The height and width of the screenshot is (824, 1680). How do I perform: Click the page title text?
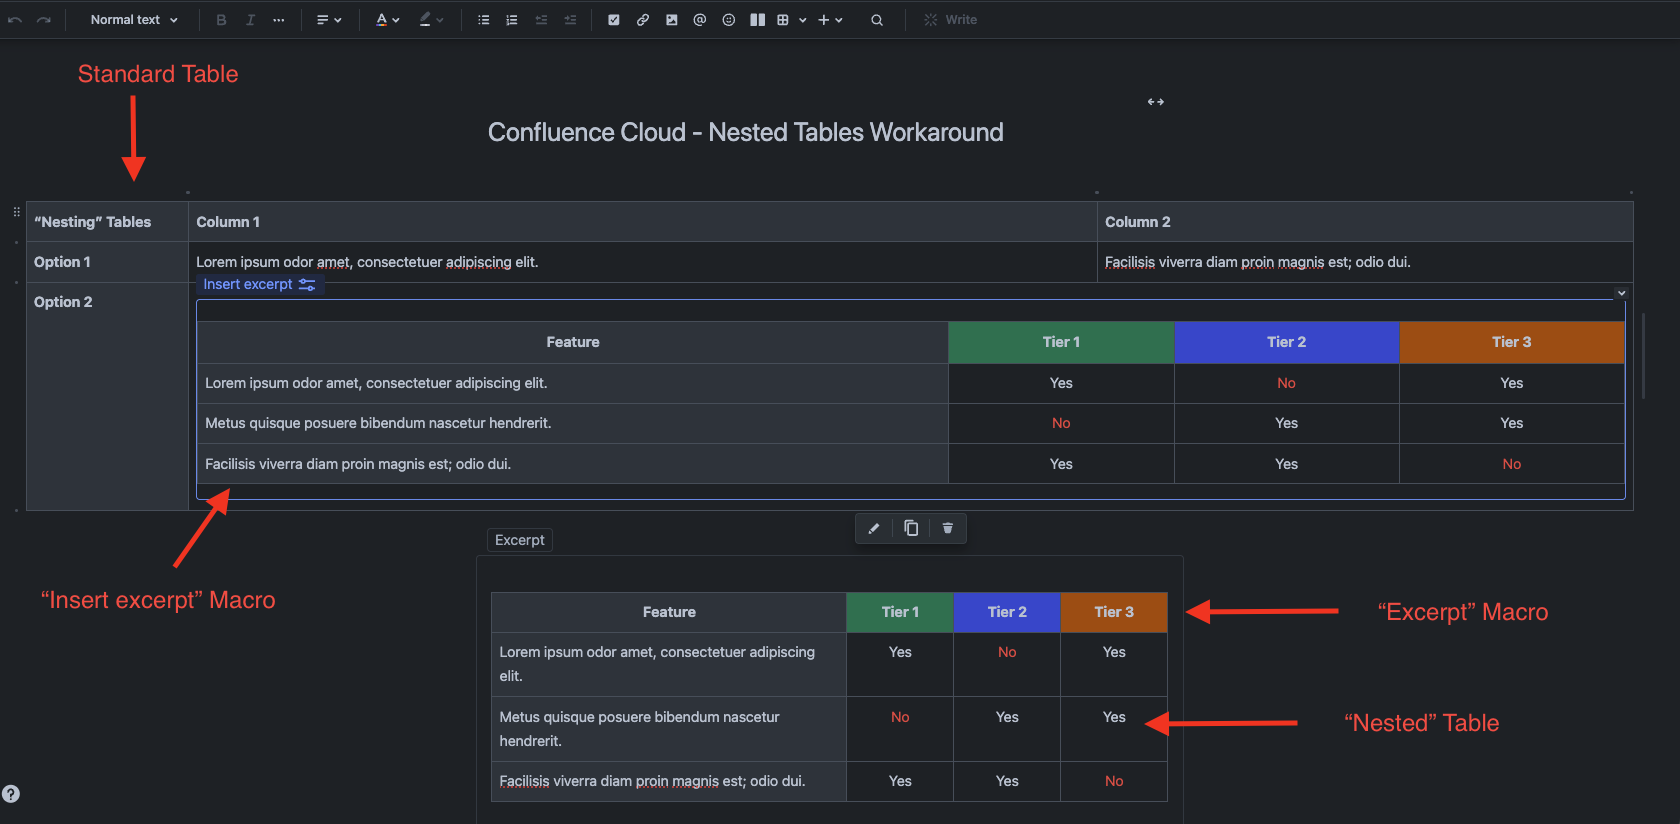point(746,132)
